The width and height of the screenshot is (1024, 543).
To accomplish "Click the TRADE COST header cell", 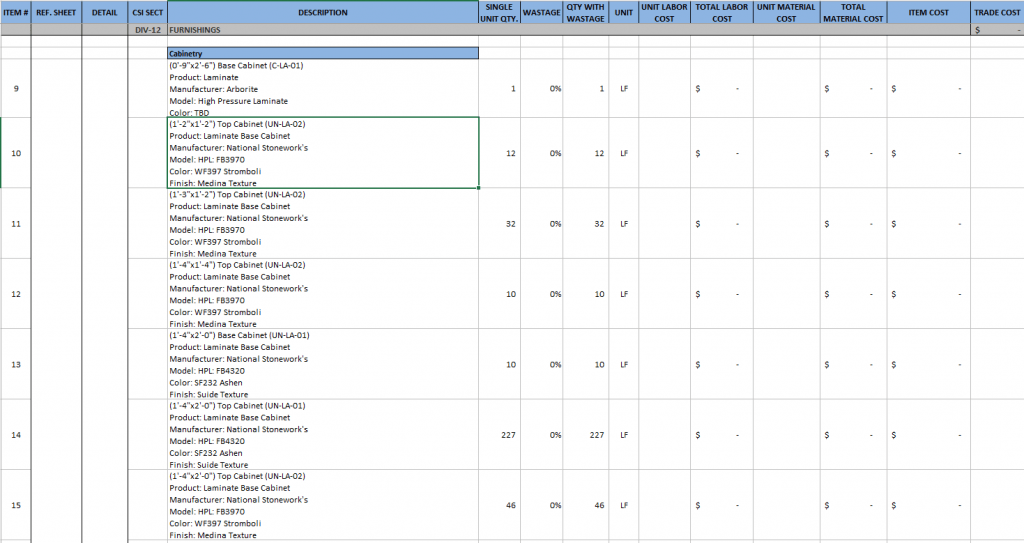I will [x=996, y=13].
